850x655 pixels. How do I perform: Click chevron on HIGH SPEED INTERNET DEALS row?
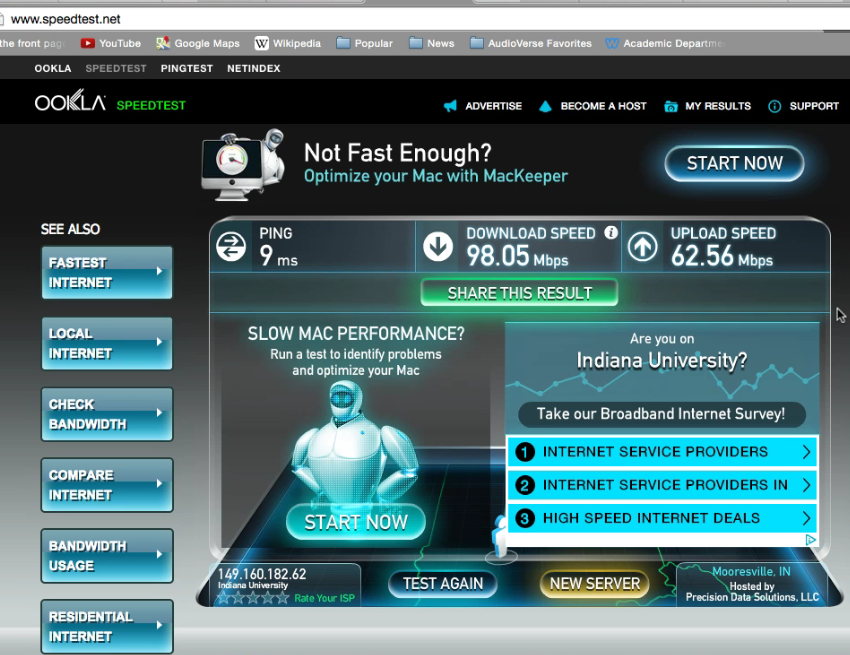(806, 518)
